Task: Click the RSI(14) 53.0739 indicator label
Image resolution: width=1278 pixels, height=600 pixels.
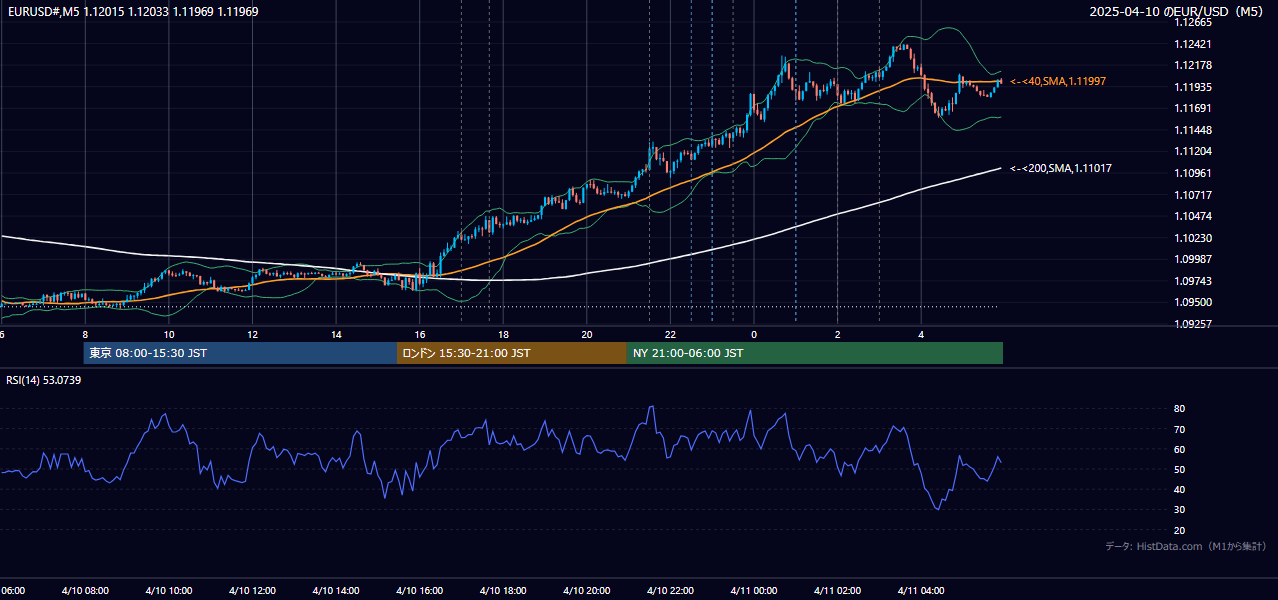Action: click(44, 380)
